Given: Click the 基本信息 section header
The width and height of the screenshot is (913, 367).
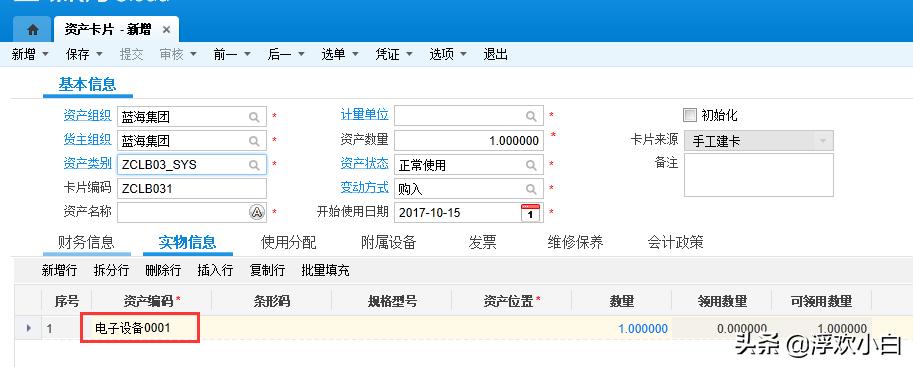Looking at the screenshot, I should (x=87, y=84).
